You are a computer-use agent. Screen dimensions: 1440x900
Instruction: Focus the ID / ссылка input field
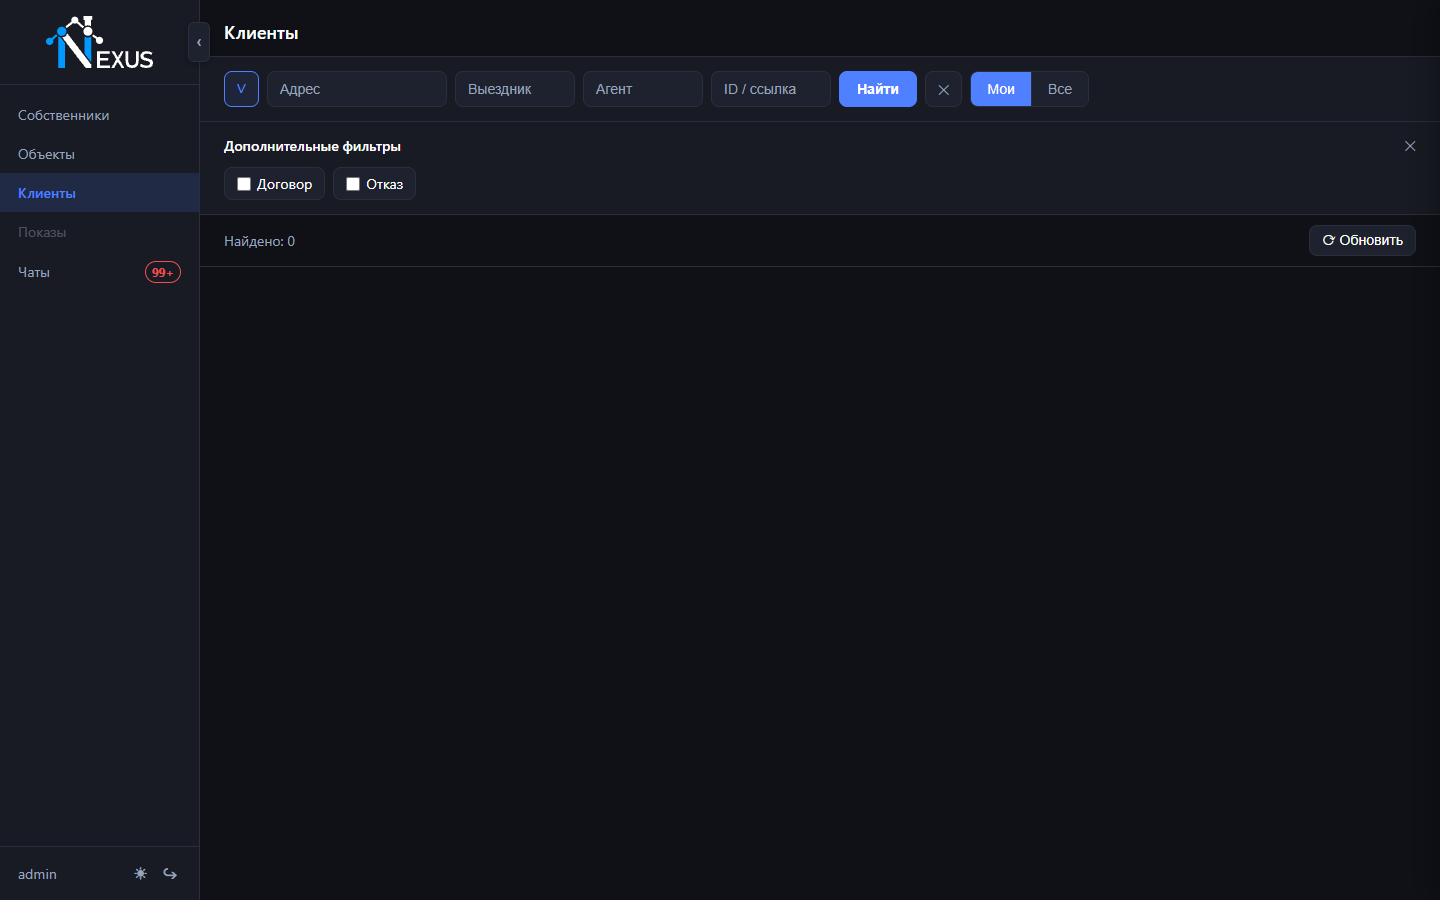tap(771, 89)
